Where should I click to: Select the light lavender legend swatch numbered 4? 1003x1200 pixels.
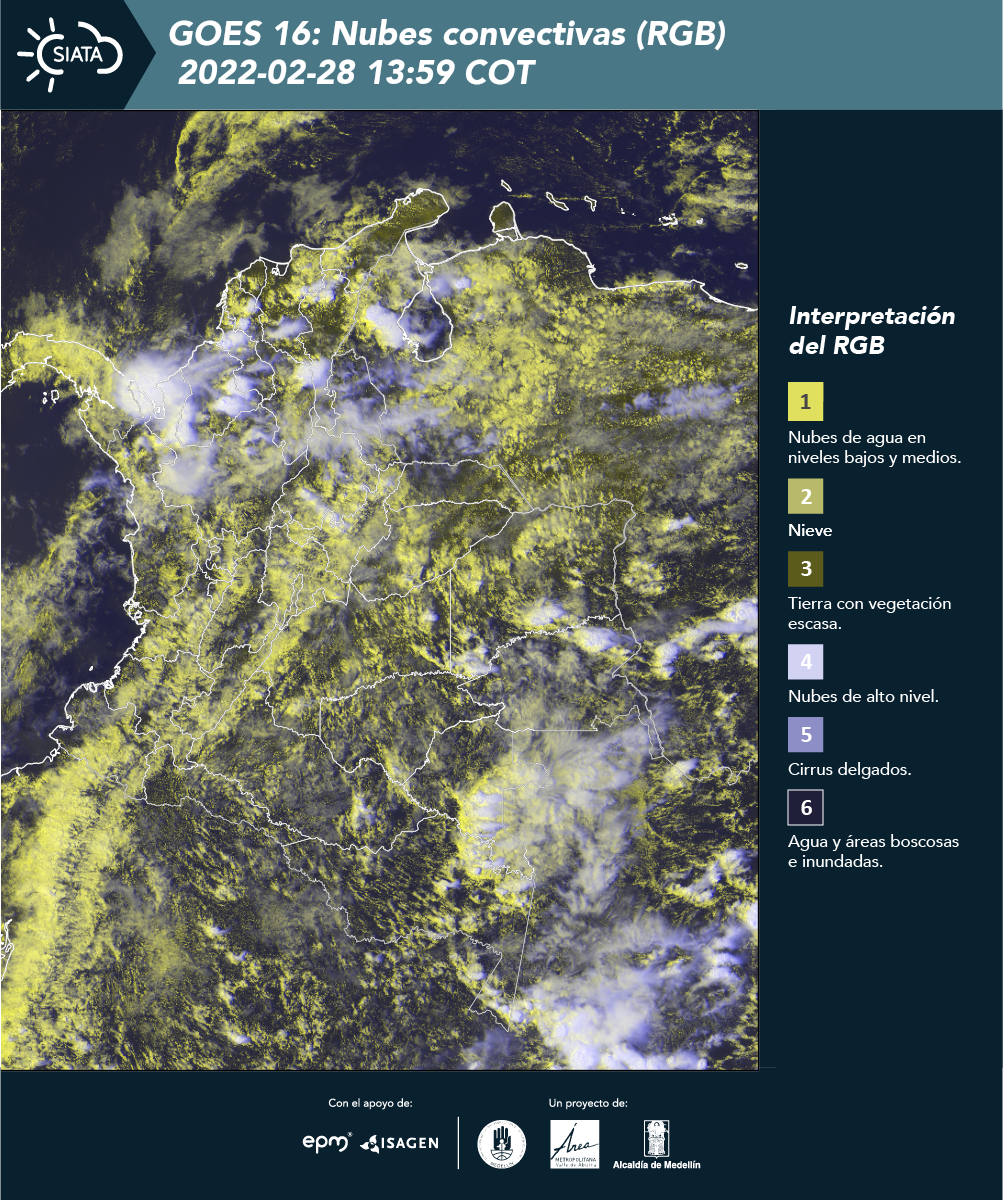[806, 661]
